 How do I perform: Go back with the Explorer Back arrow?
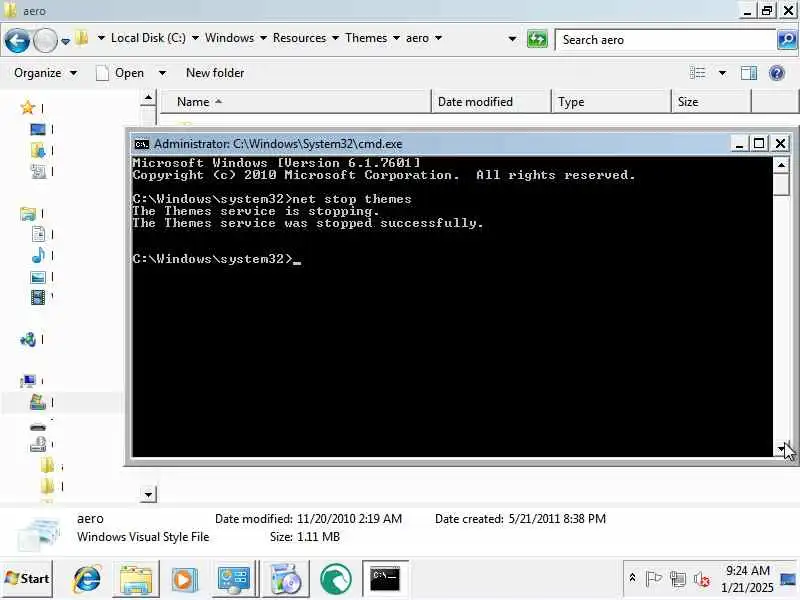17,40
